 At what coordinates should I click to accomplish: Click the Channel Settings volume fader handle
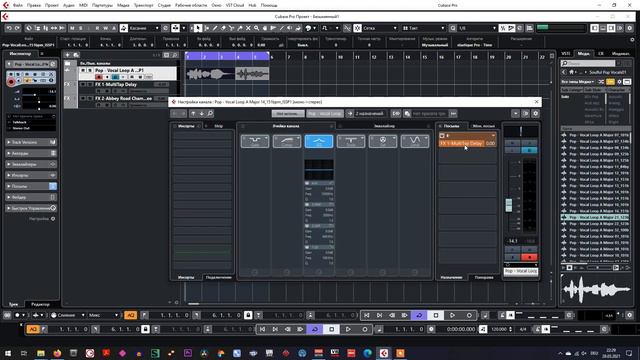(x=509, y=205)
